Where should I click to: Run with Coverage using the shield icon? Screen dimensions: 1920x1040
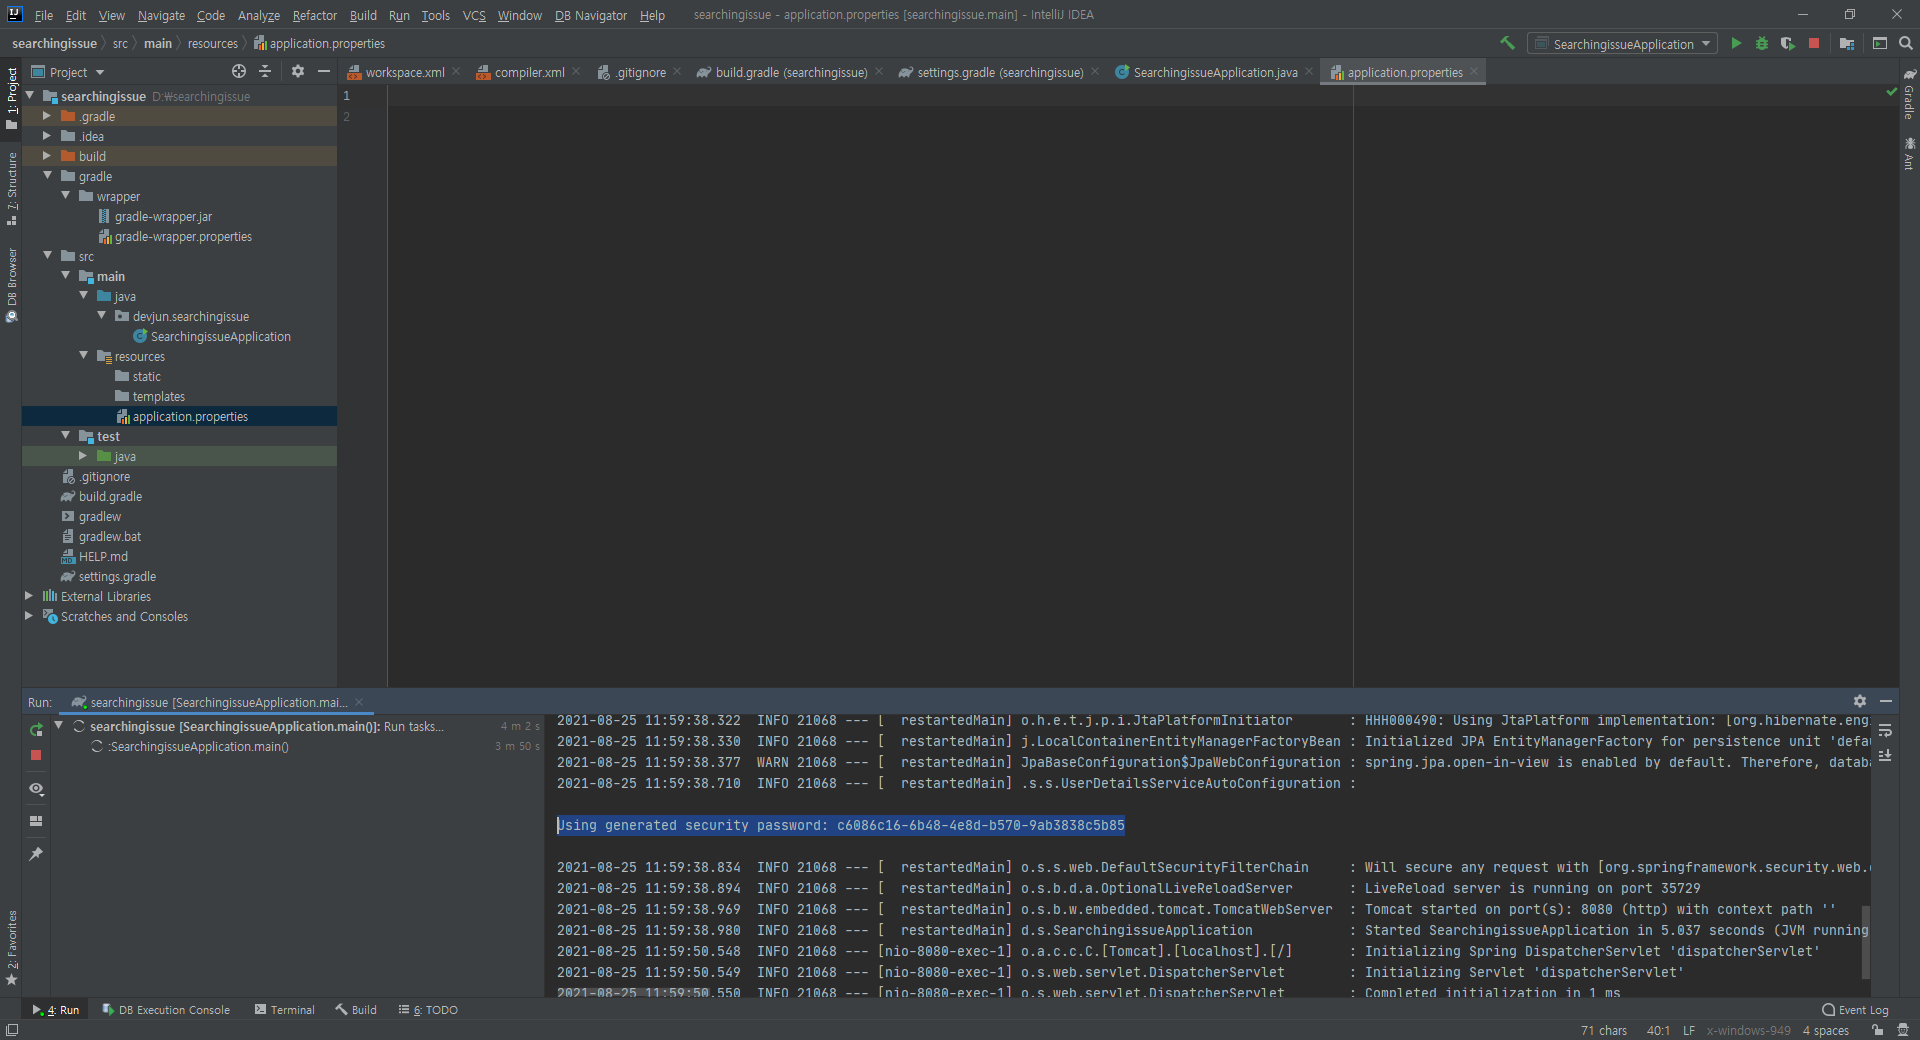tap(1787, 43)
